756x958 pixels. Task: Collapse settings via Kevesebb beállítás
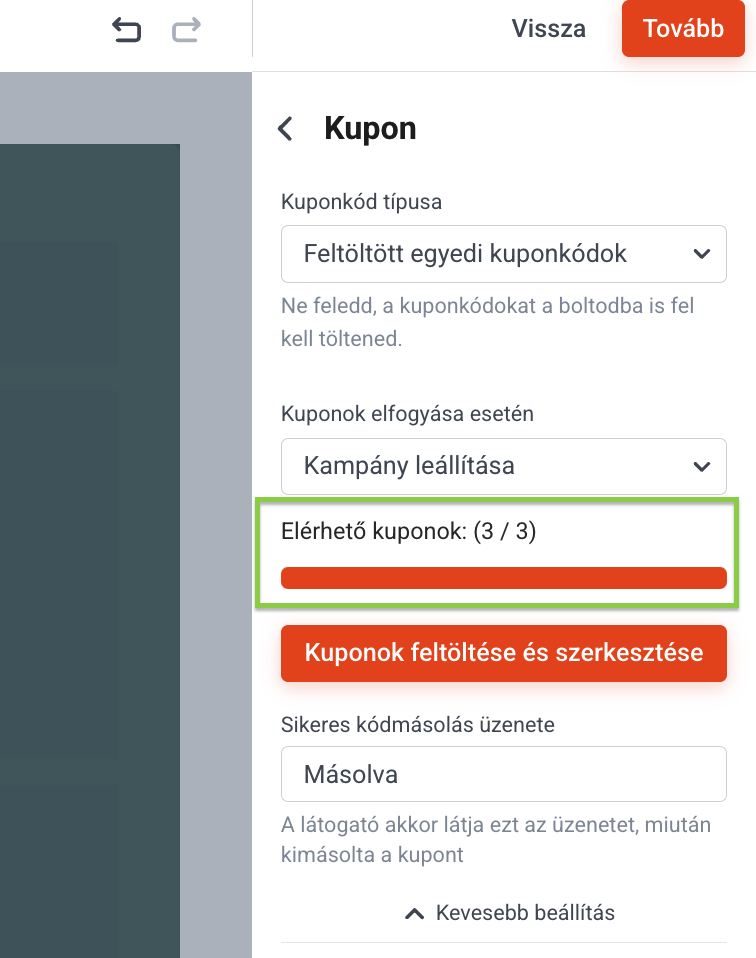tap(510, 913)
